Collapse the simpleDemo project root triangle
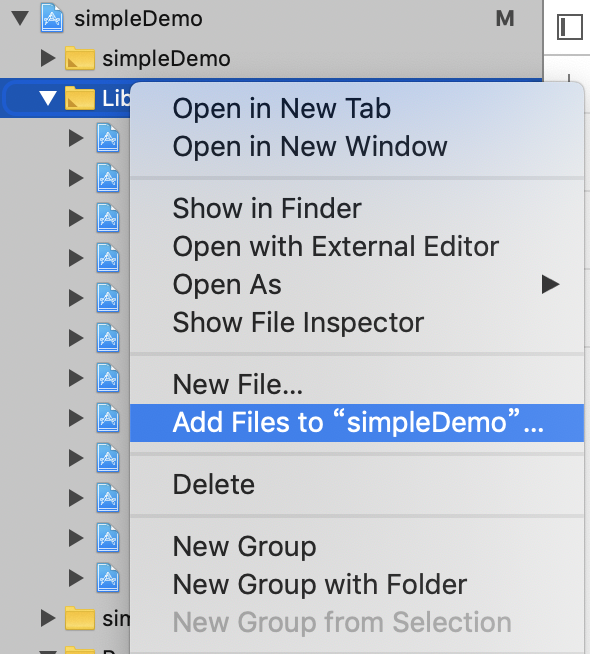The image size is (590, 654). point(20,18)
